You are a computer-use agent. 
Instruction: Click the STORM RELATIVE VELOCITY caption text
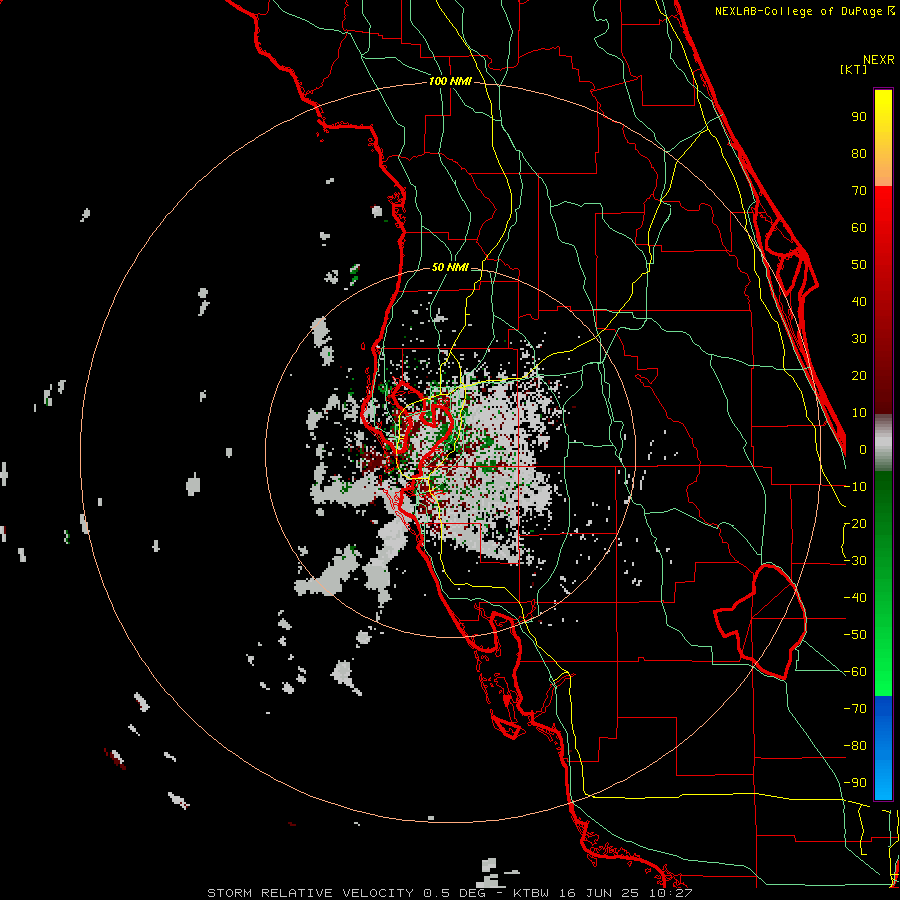click(311, 893)
